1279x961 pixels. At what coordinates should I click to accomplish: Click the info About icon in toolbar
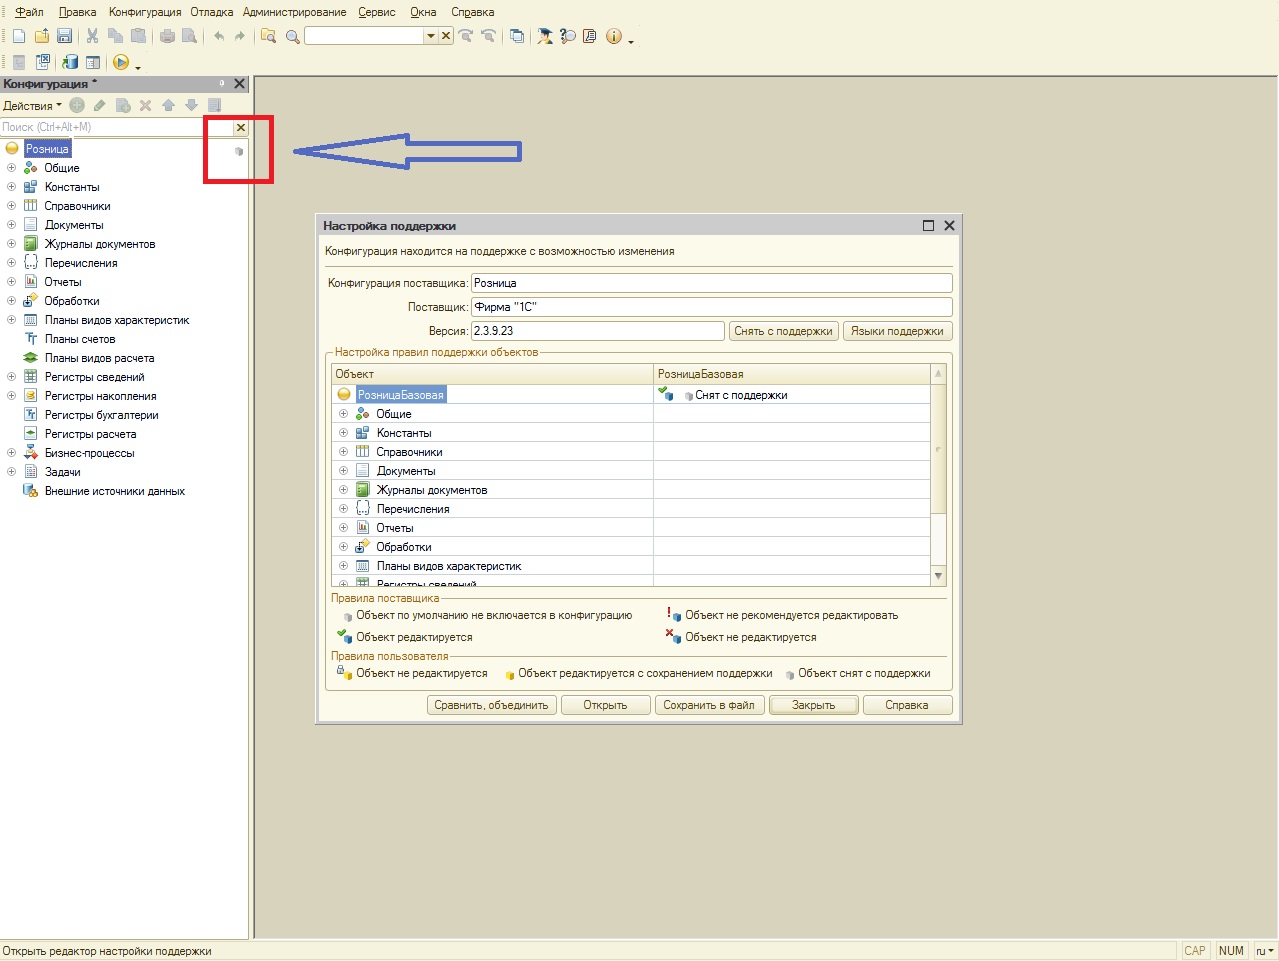click(x=613, y=36)
